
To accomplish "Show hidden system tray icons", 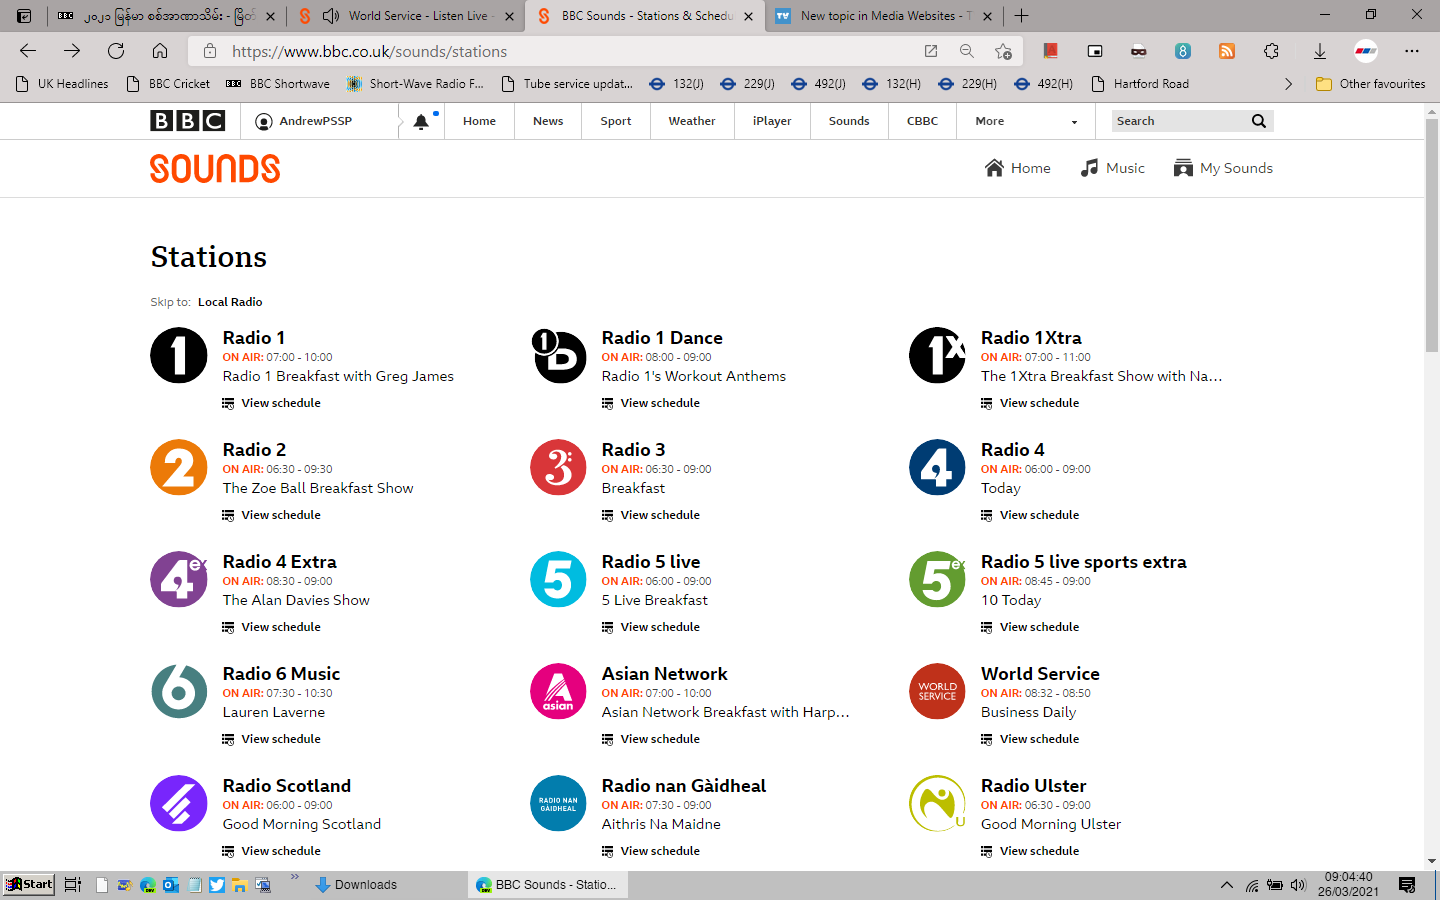I will click(x=1227, y=885).
